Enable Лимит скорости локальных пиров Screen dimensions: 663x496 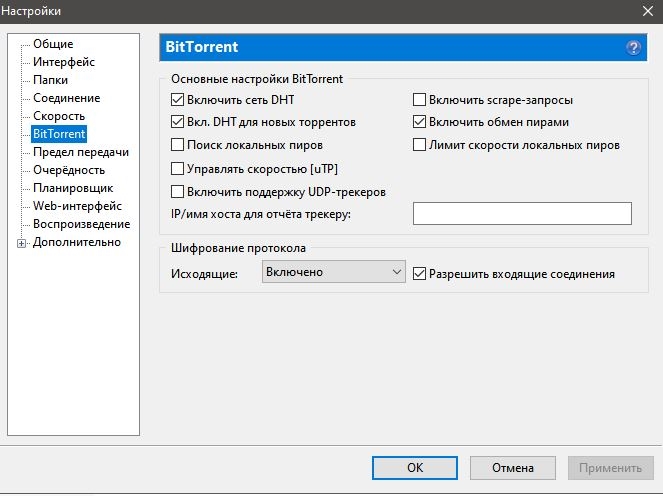coord(420,145)
